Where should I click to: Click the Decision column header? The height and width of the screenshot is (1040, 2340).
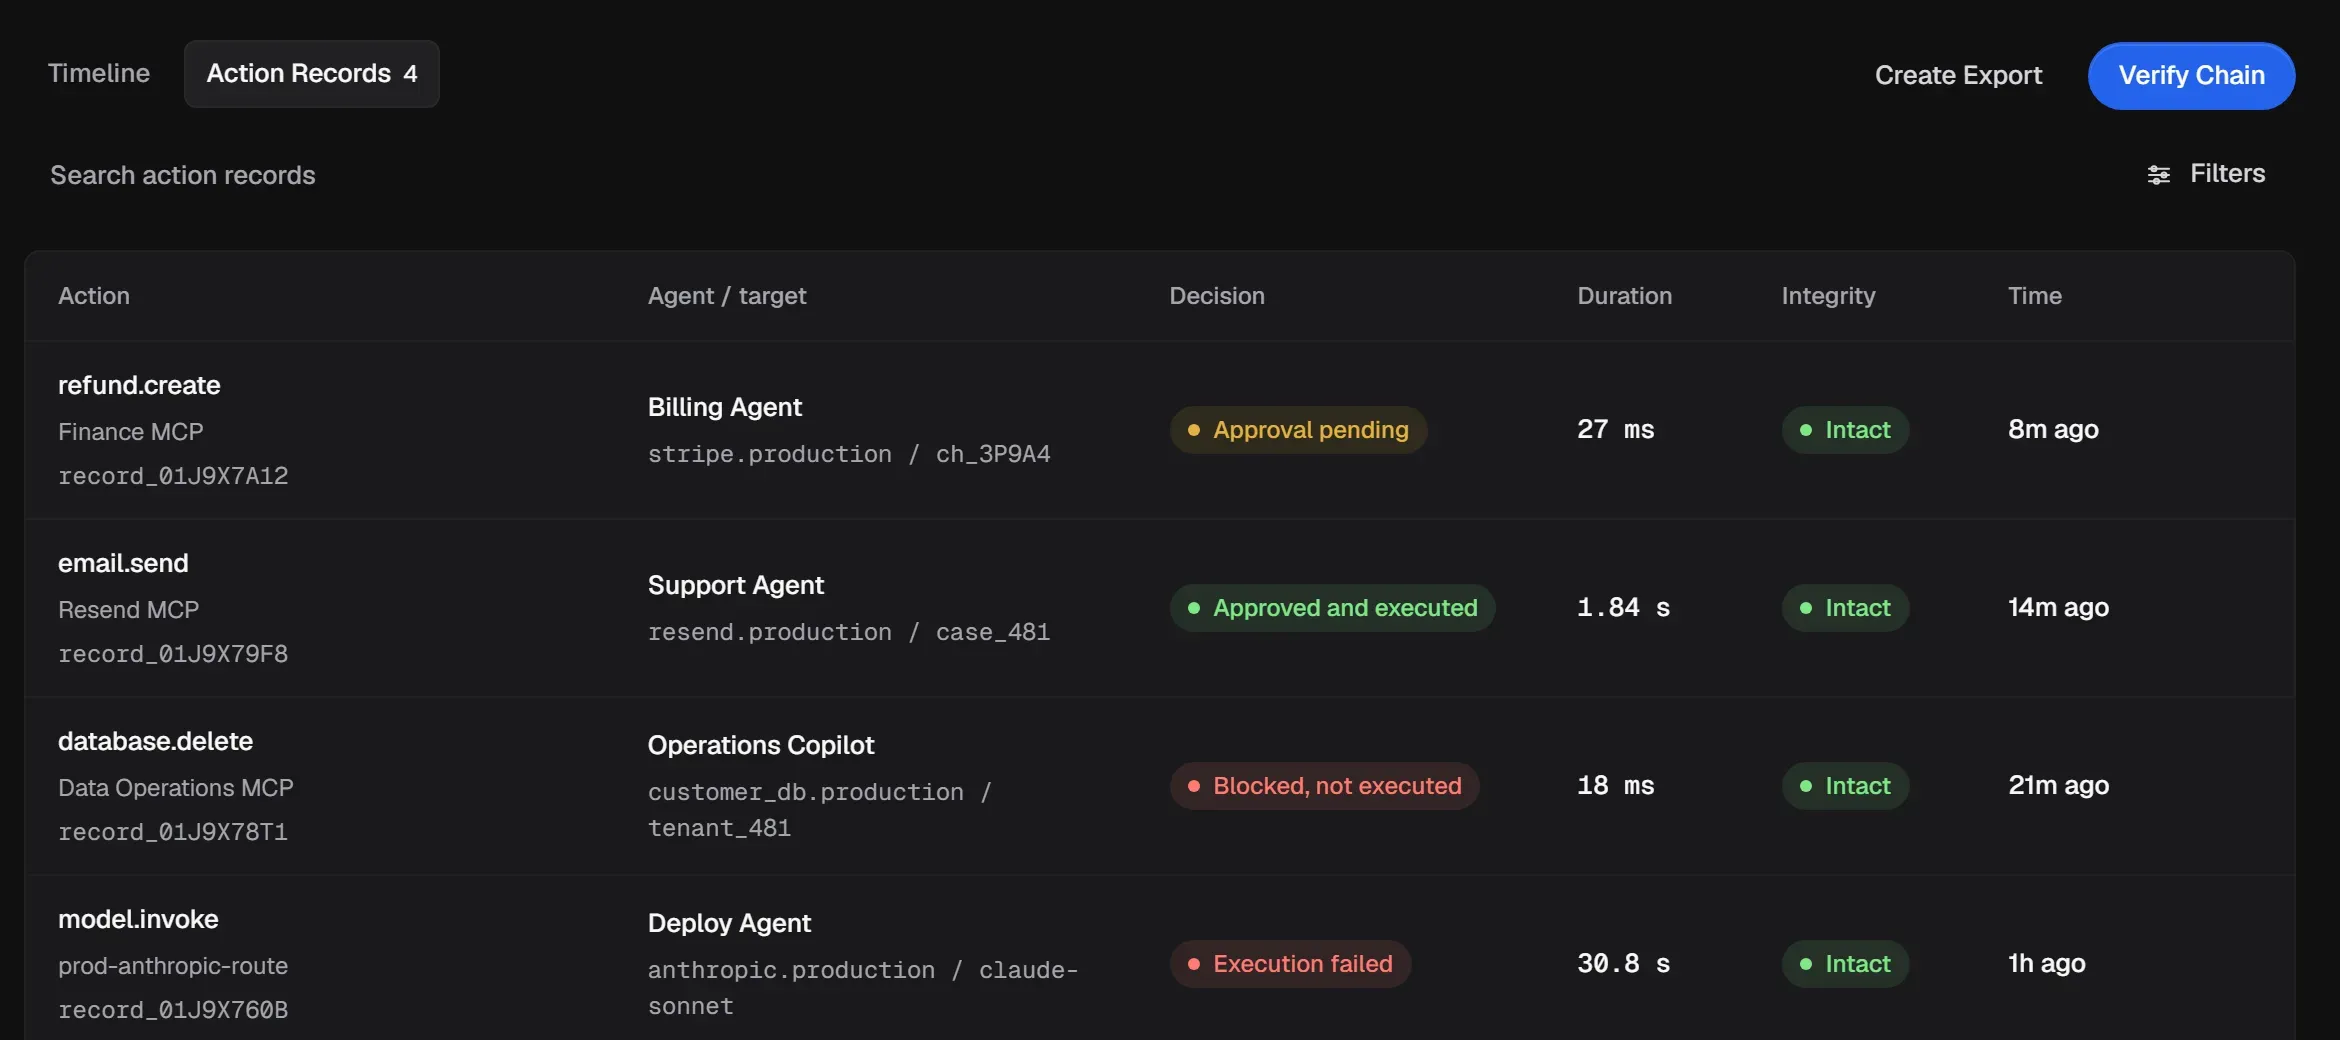click(1217, 296)
